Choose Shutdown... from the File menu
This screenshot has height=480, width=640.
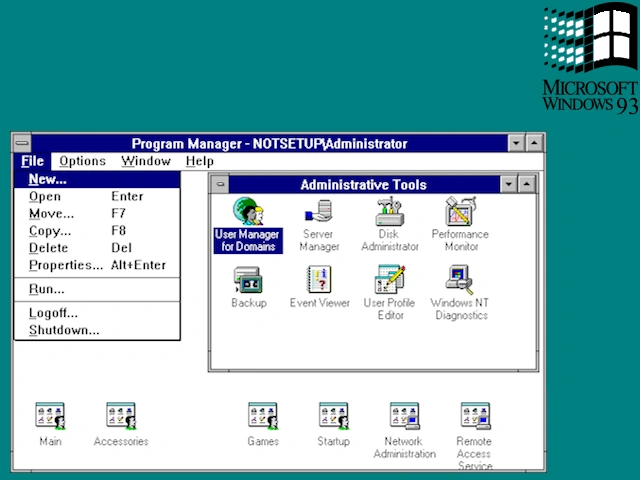tap(97, 330)
